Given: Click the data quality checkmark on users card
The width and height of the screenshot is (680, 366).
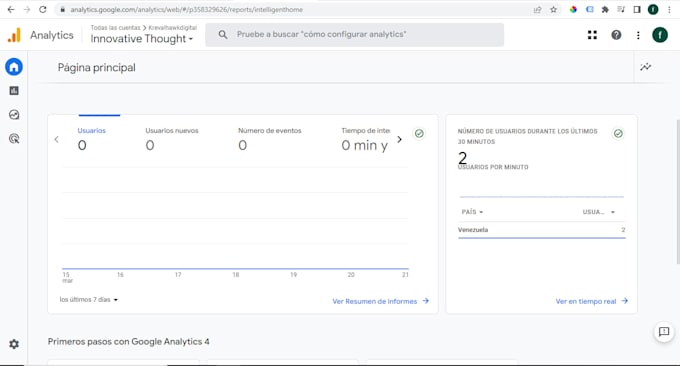Looking at the screenshot, I should coord(419,134).
